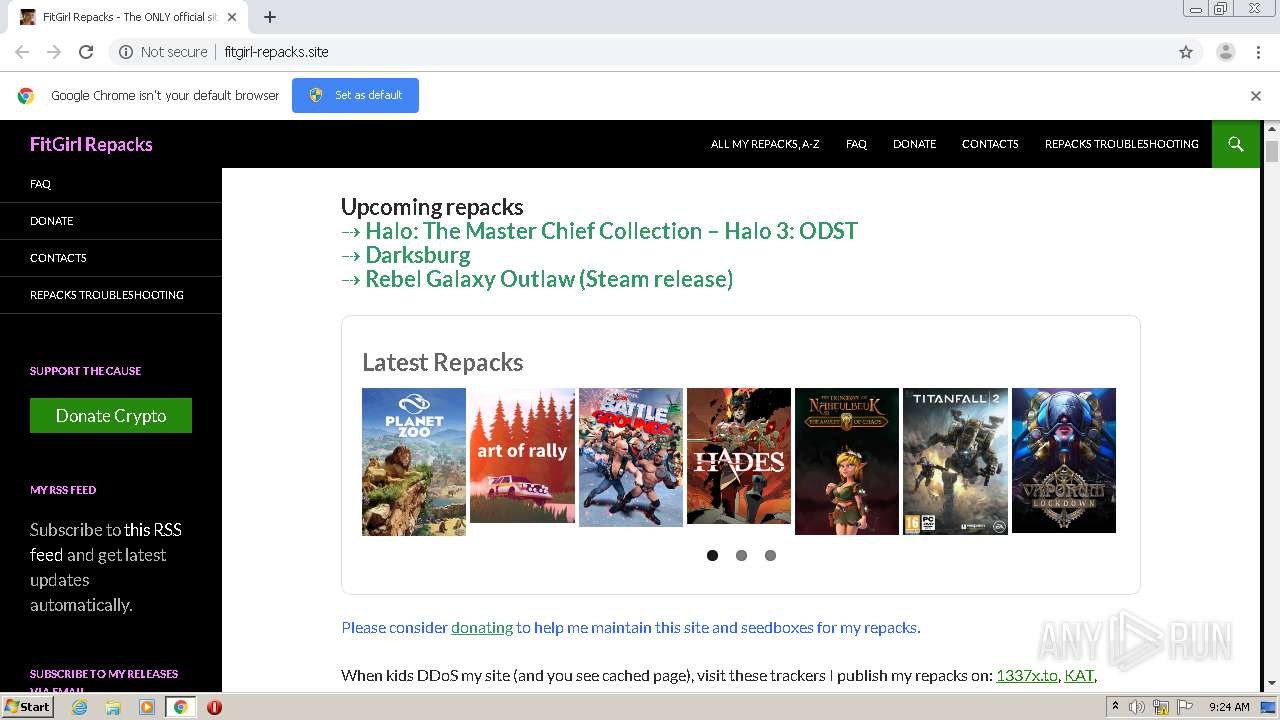Click the browser forward arrow
This screenshot has height=720, width=1280.
pyautogui.click(x=54, y=52)
